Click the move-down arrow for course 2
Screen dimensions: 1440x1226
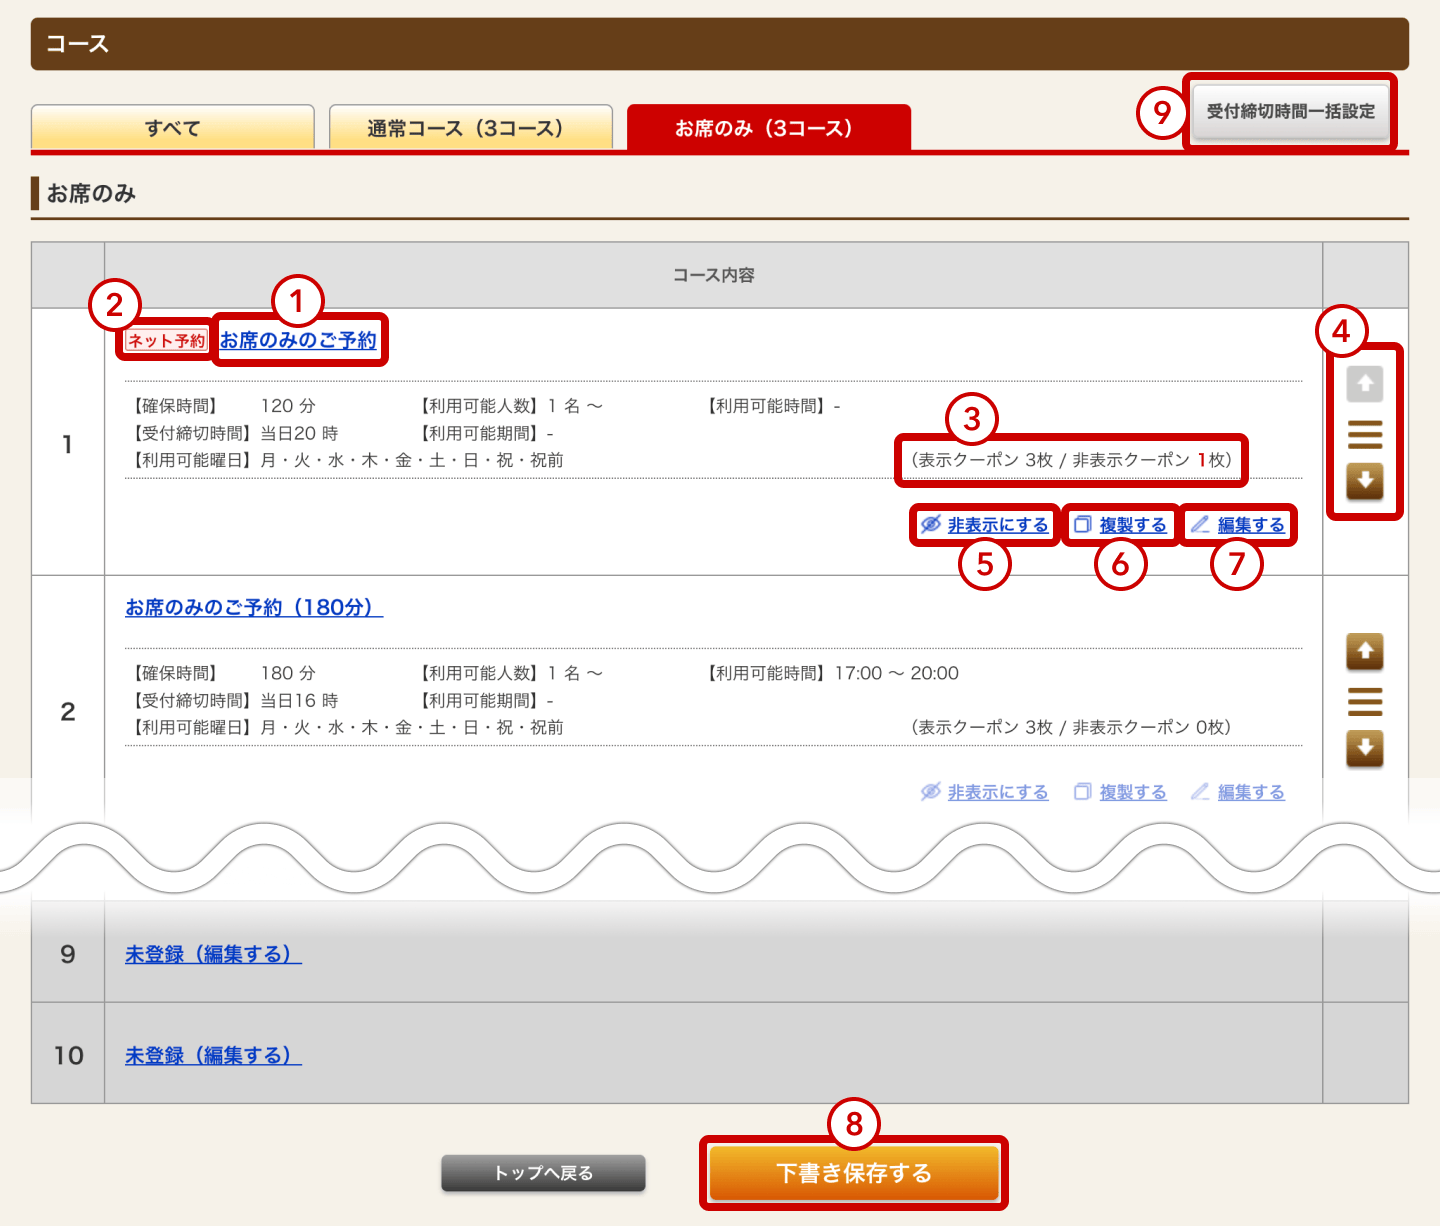tap(1365, 748)
